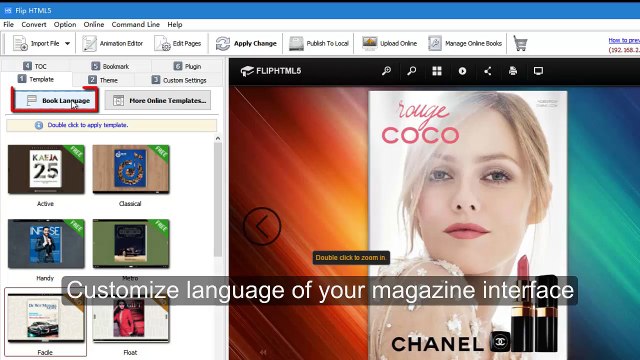Open the Animation Editor
The image size is (640, 360).
coord(113,43)
